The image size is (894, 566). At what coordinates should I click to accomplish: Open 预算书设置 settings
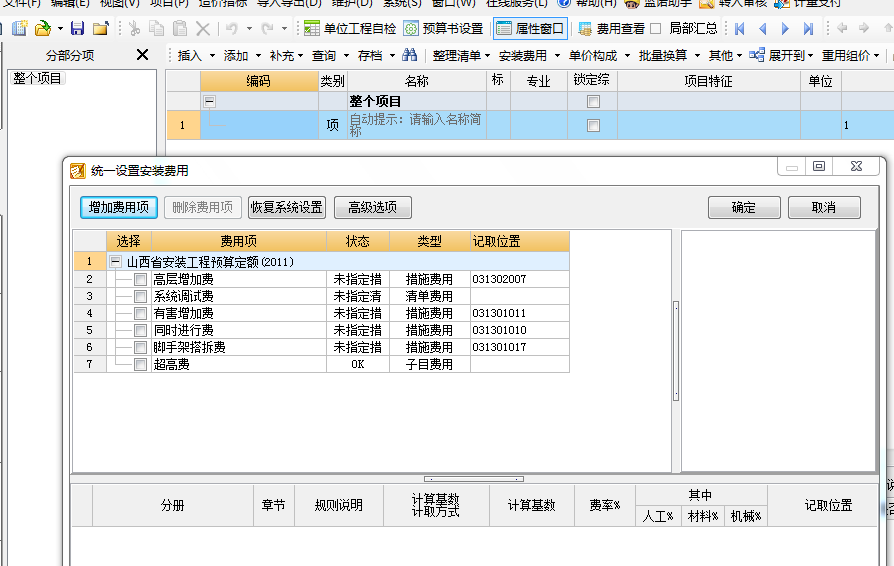pos(444,28)
